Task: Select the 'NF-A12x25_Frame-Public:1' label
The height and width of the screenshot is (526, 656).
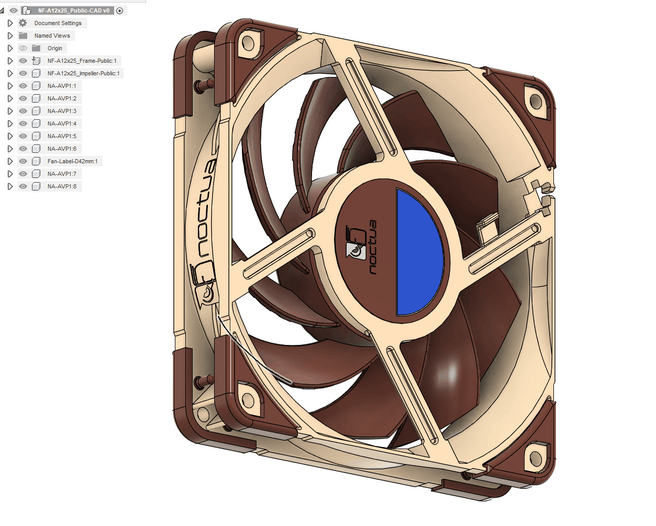Action: point(82,61)
